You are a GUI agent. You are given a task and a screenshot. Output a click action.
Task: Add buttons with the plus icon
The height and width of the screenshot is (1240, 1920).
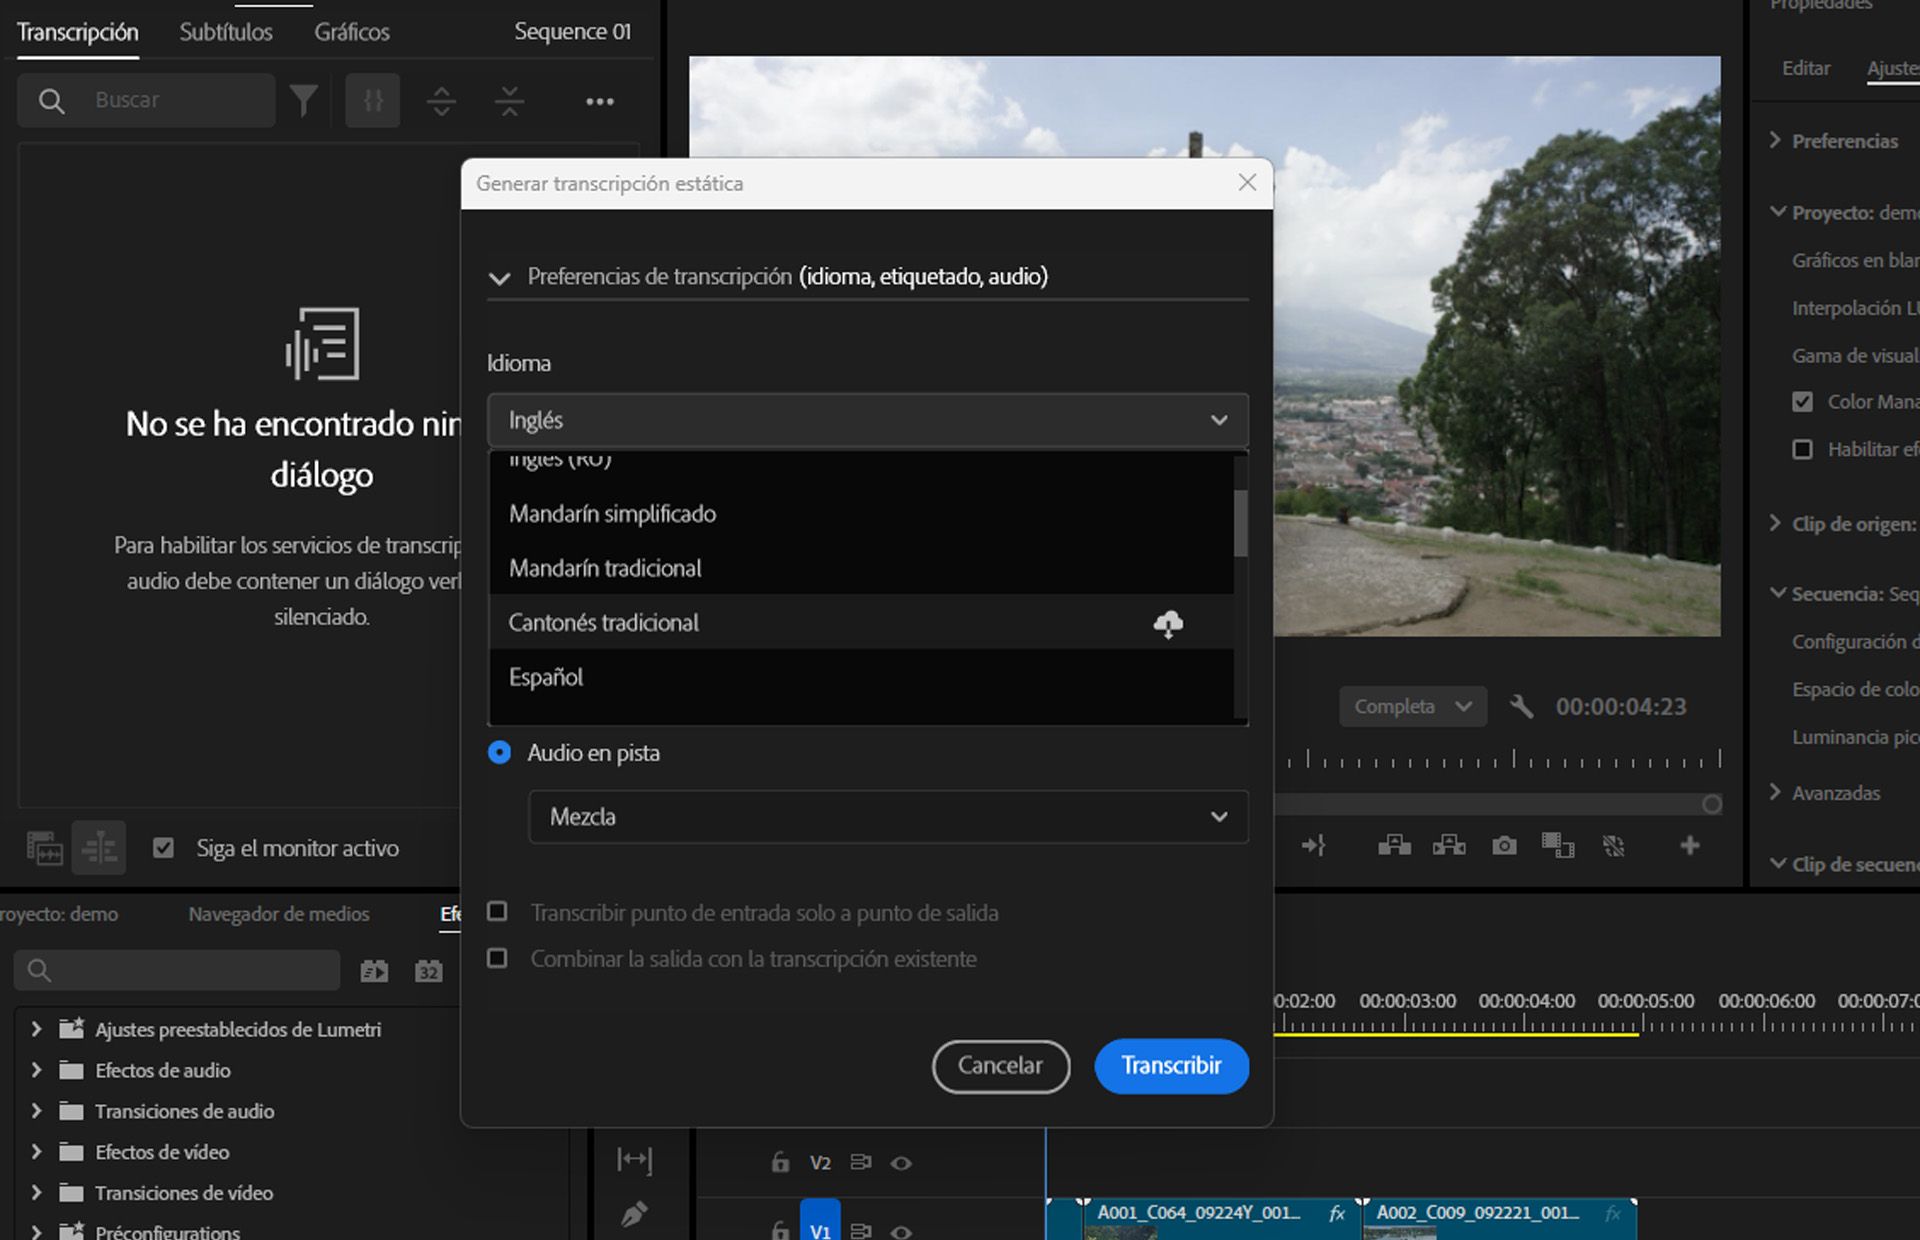click(1688, 845)
